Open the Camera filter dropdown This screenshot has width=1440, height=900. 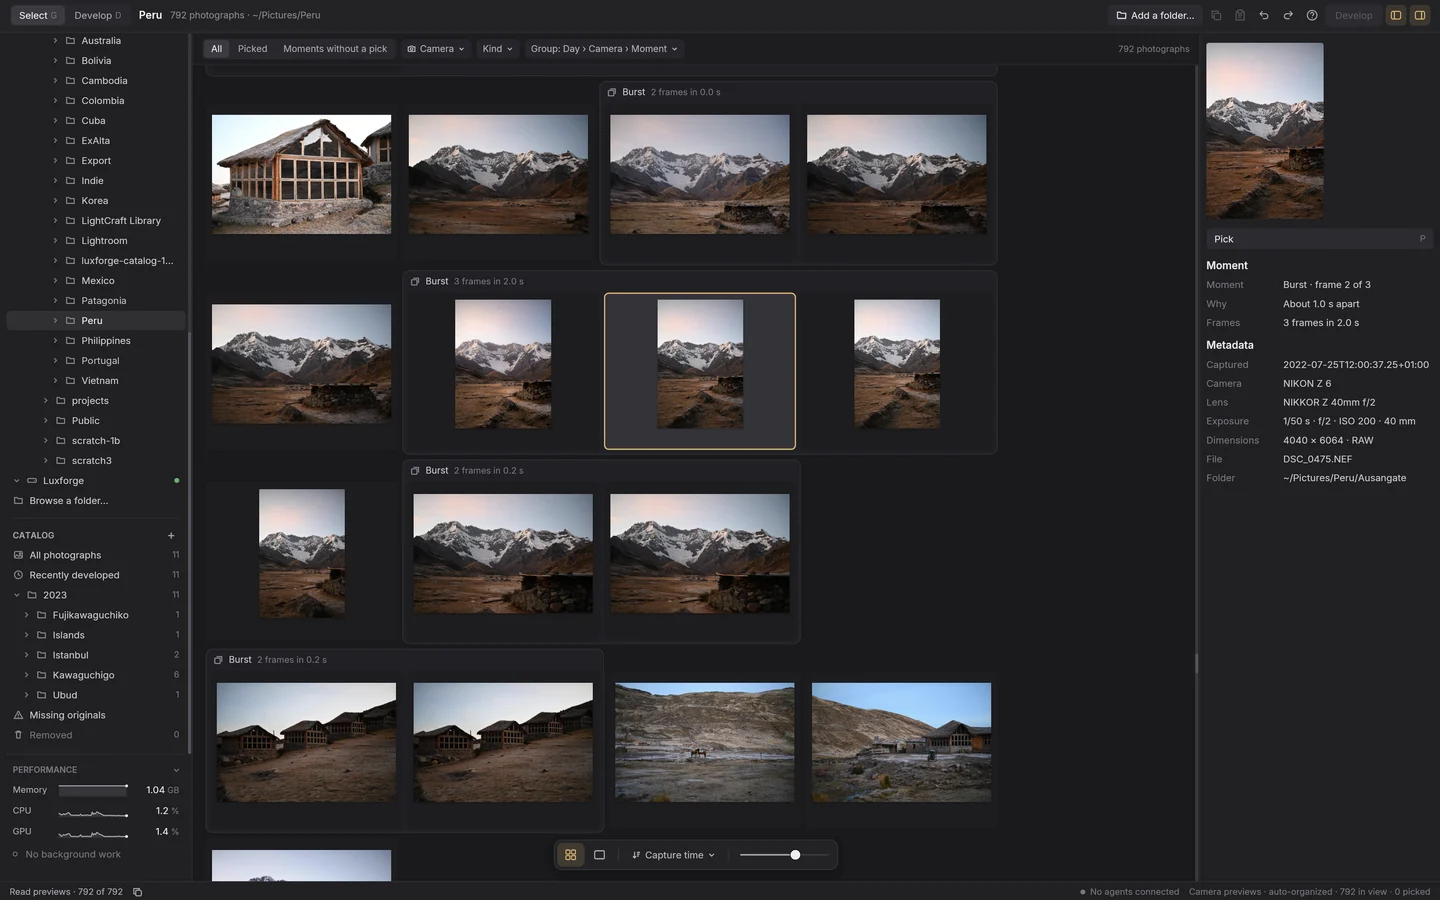point(436,49)
